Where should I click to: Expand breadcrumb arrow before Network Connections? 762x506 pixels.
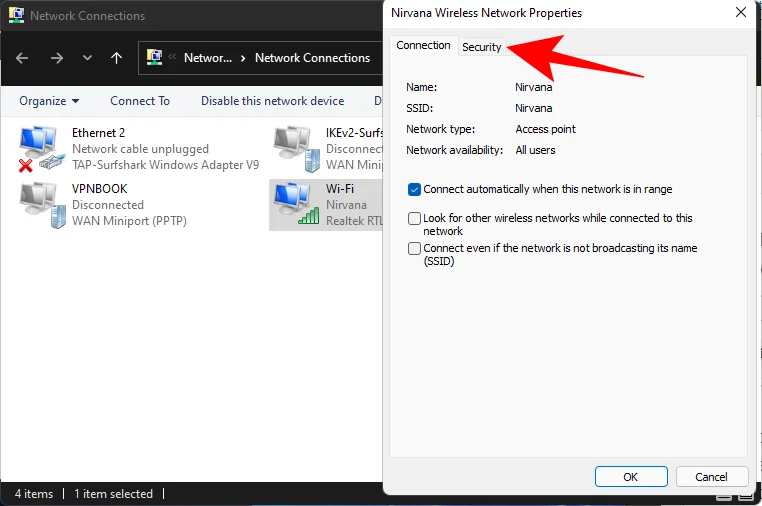point(243,58)
